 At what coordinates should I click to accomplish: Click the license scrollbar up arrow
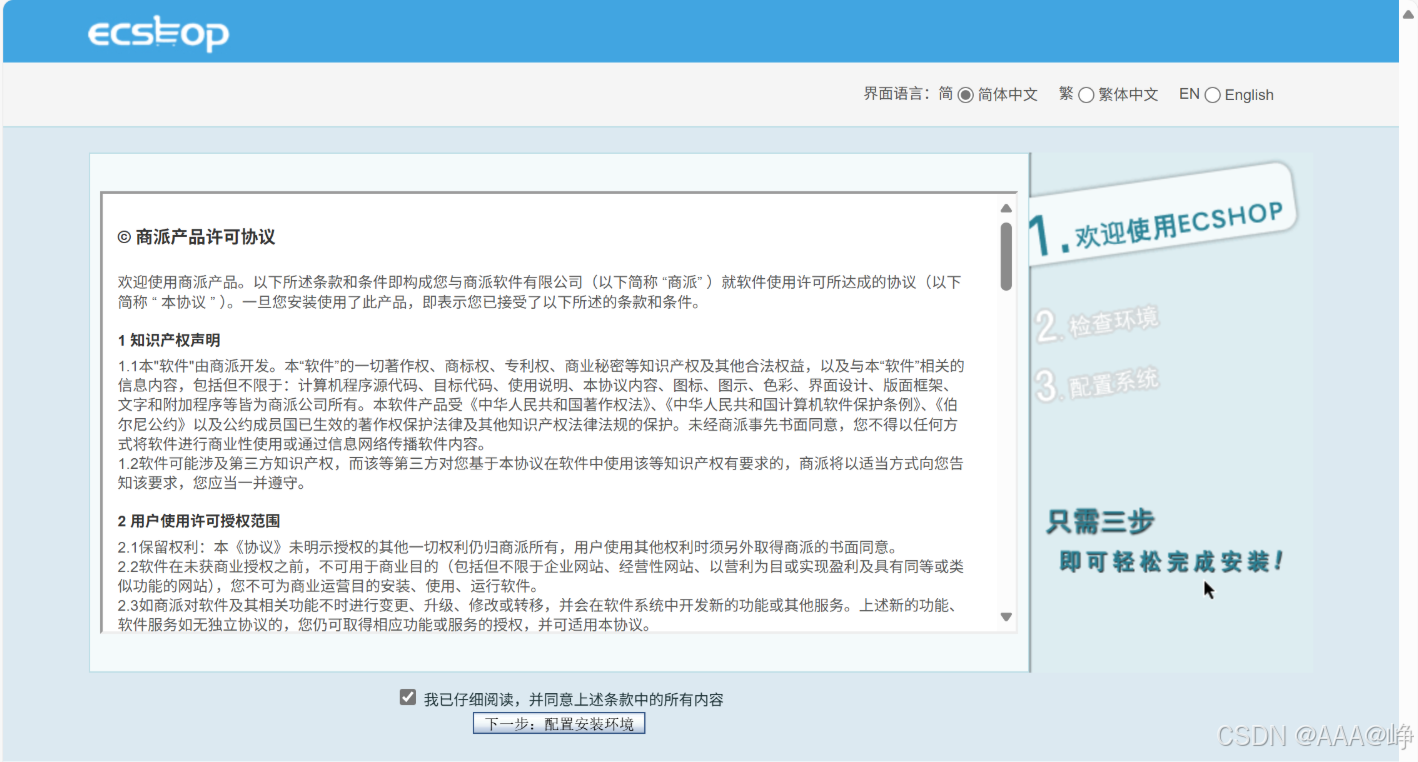click(1006, 208)
